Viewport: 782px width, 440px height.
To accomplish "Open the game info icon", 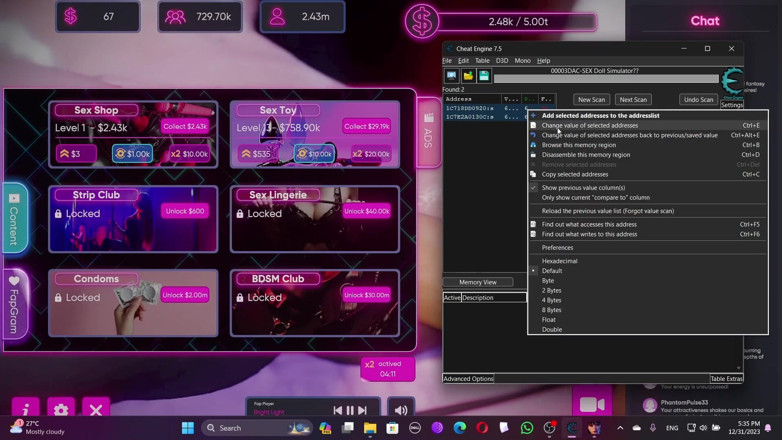I will tap(25, 408).
